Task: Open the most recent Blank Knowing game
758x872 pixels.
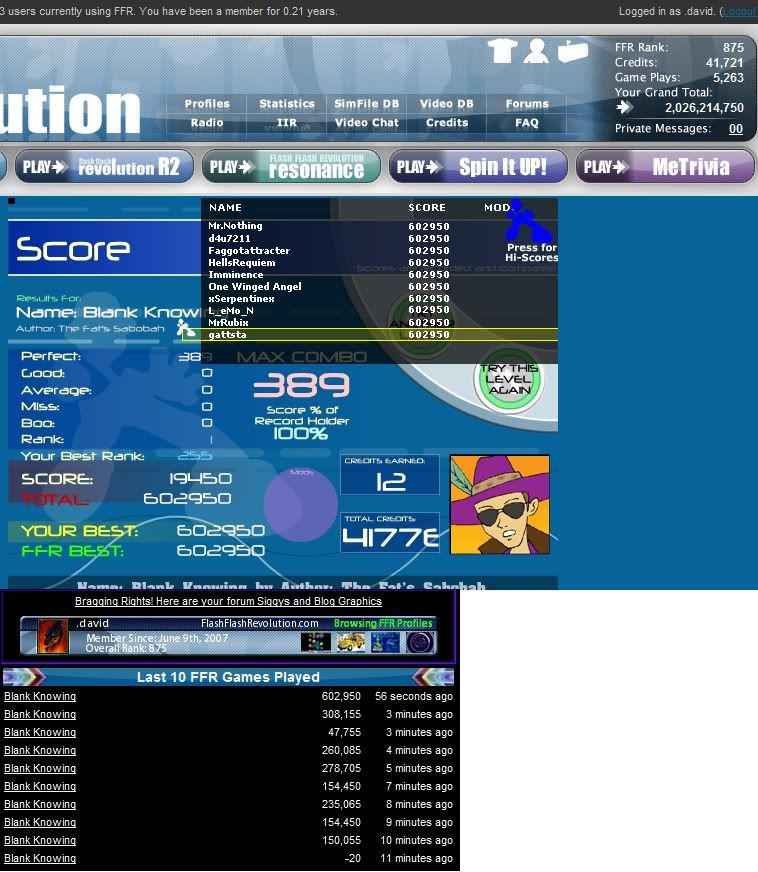Action: coord(40,697)
